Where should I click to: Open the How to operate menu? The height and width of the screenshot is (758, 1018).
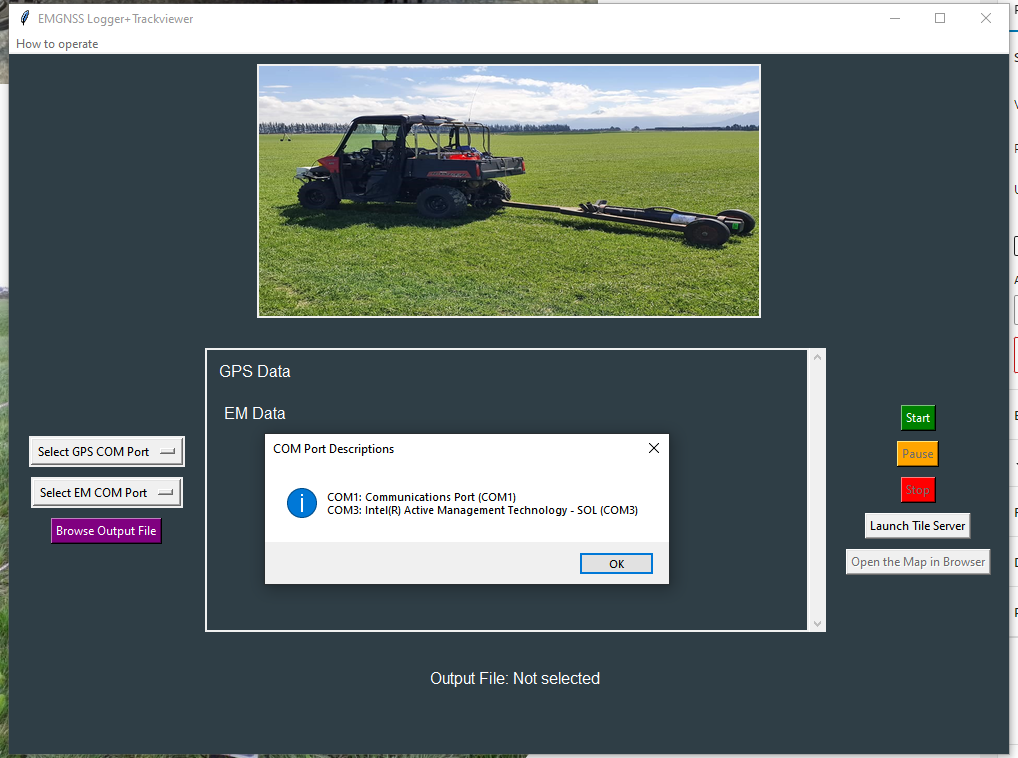[x=57, y=44]
